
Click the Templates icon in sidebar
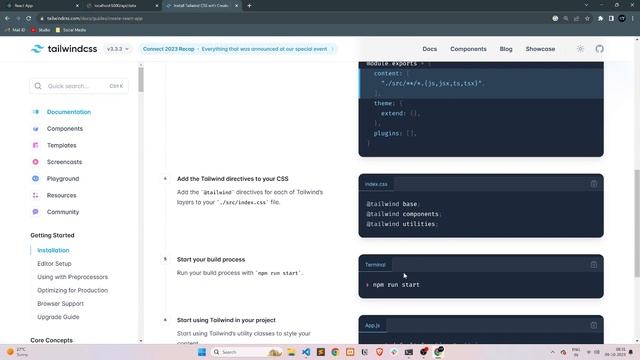(36, 145)
